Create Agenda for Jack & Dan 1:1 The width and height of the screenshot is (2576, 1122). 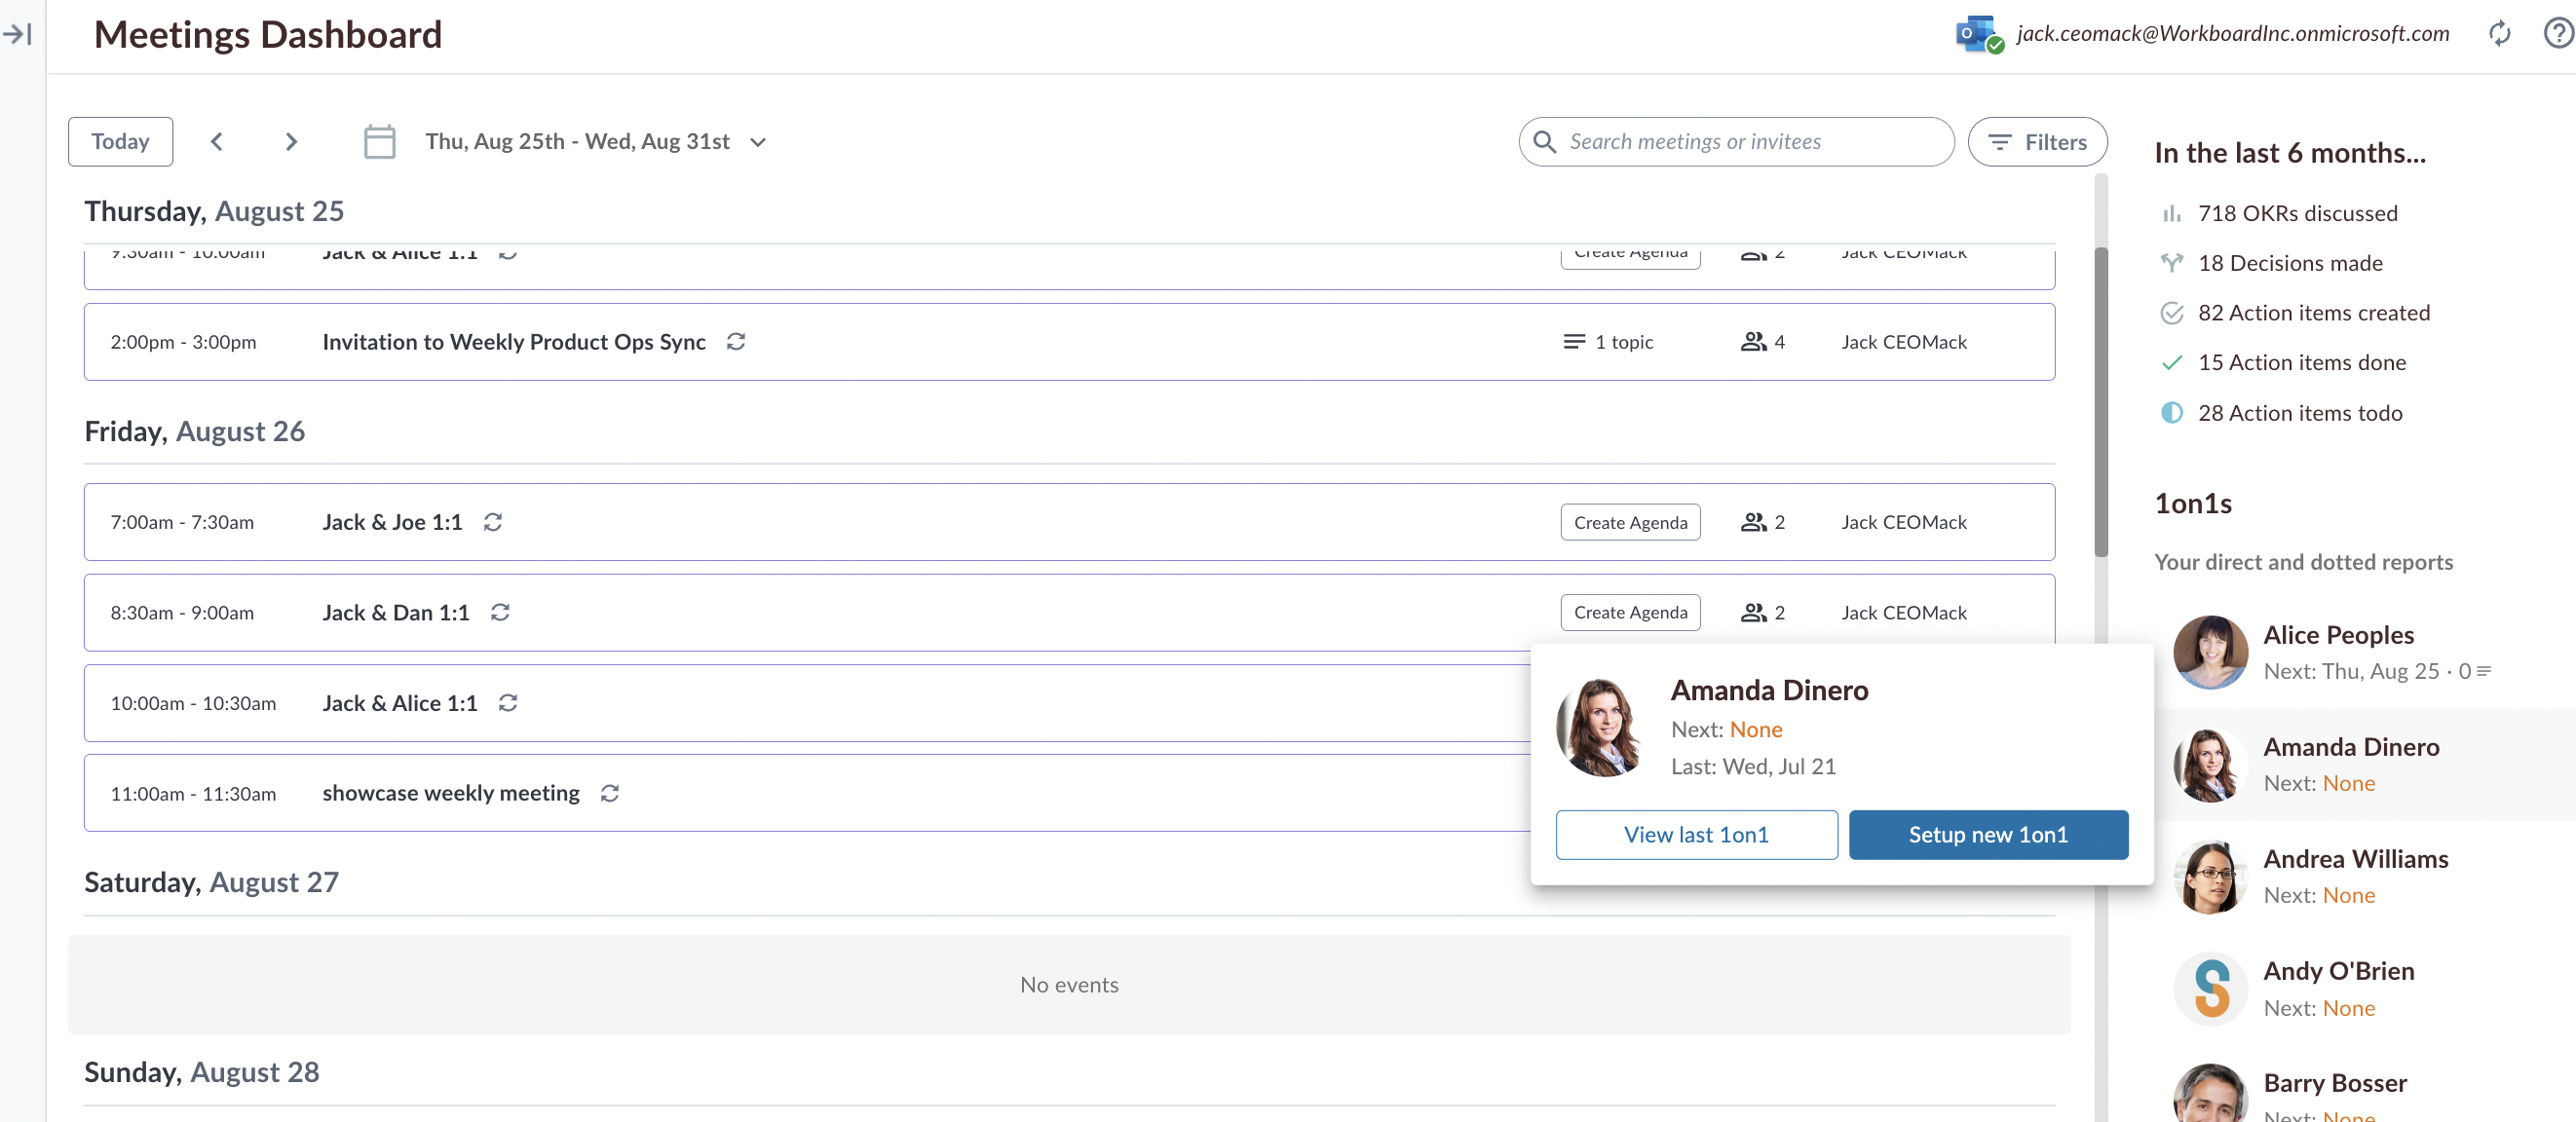(1630, 612)
